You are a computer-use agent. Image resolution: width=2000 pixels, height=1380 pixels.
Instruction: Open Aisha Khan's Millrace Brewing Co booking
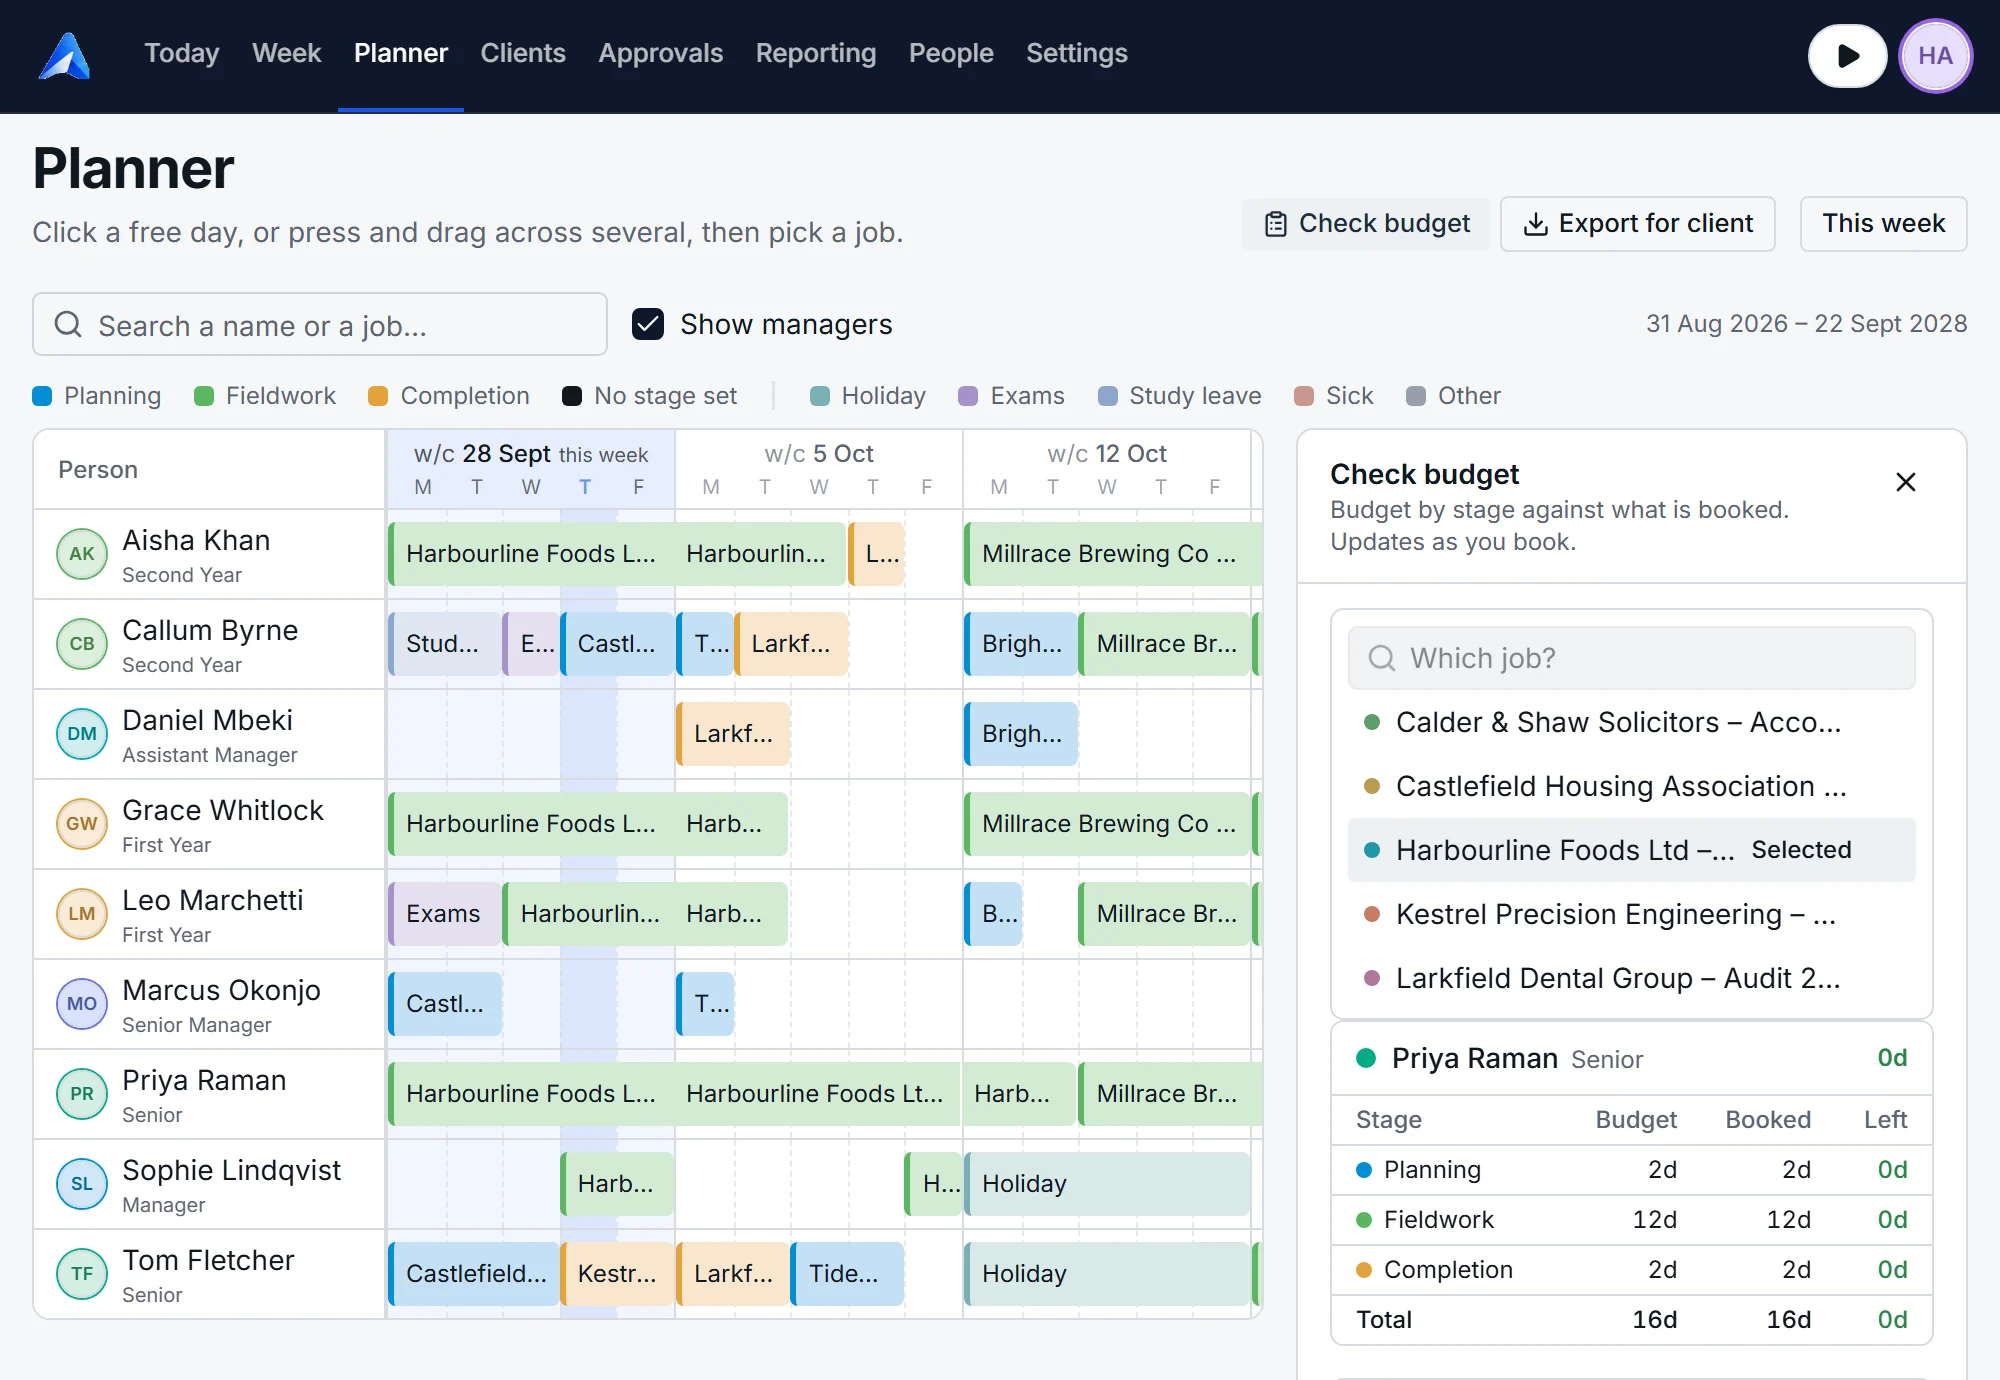(x=1113, y=554)
